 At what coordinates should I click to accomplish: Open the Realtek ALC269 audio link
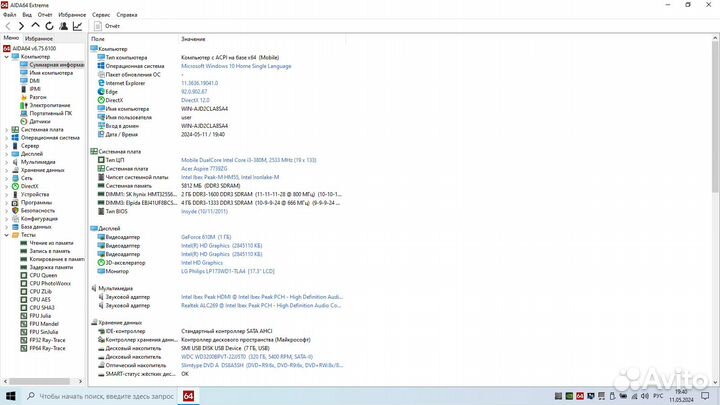pos(261,305)
